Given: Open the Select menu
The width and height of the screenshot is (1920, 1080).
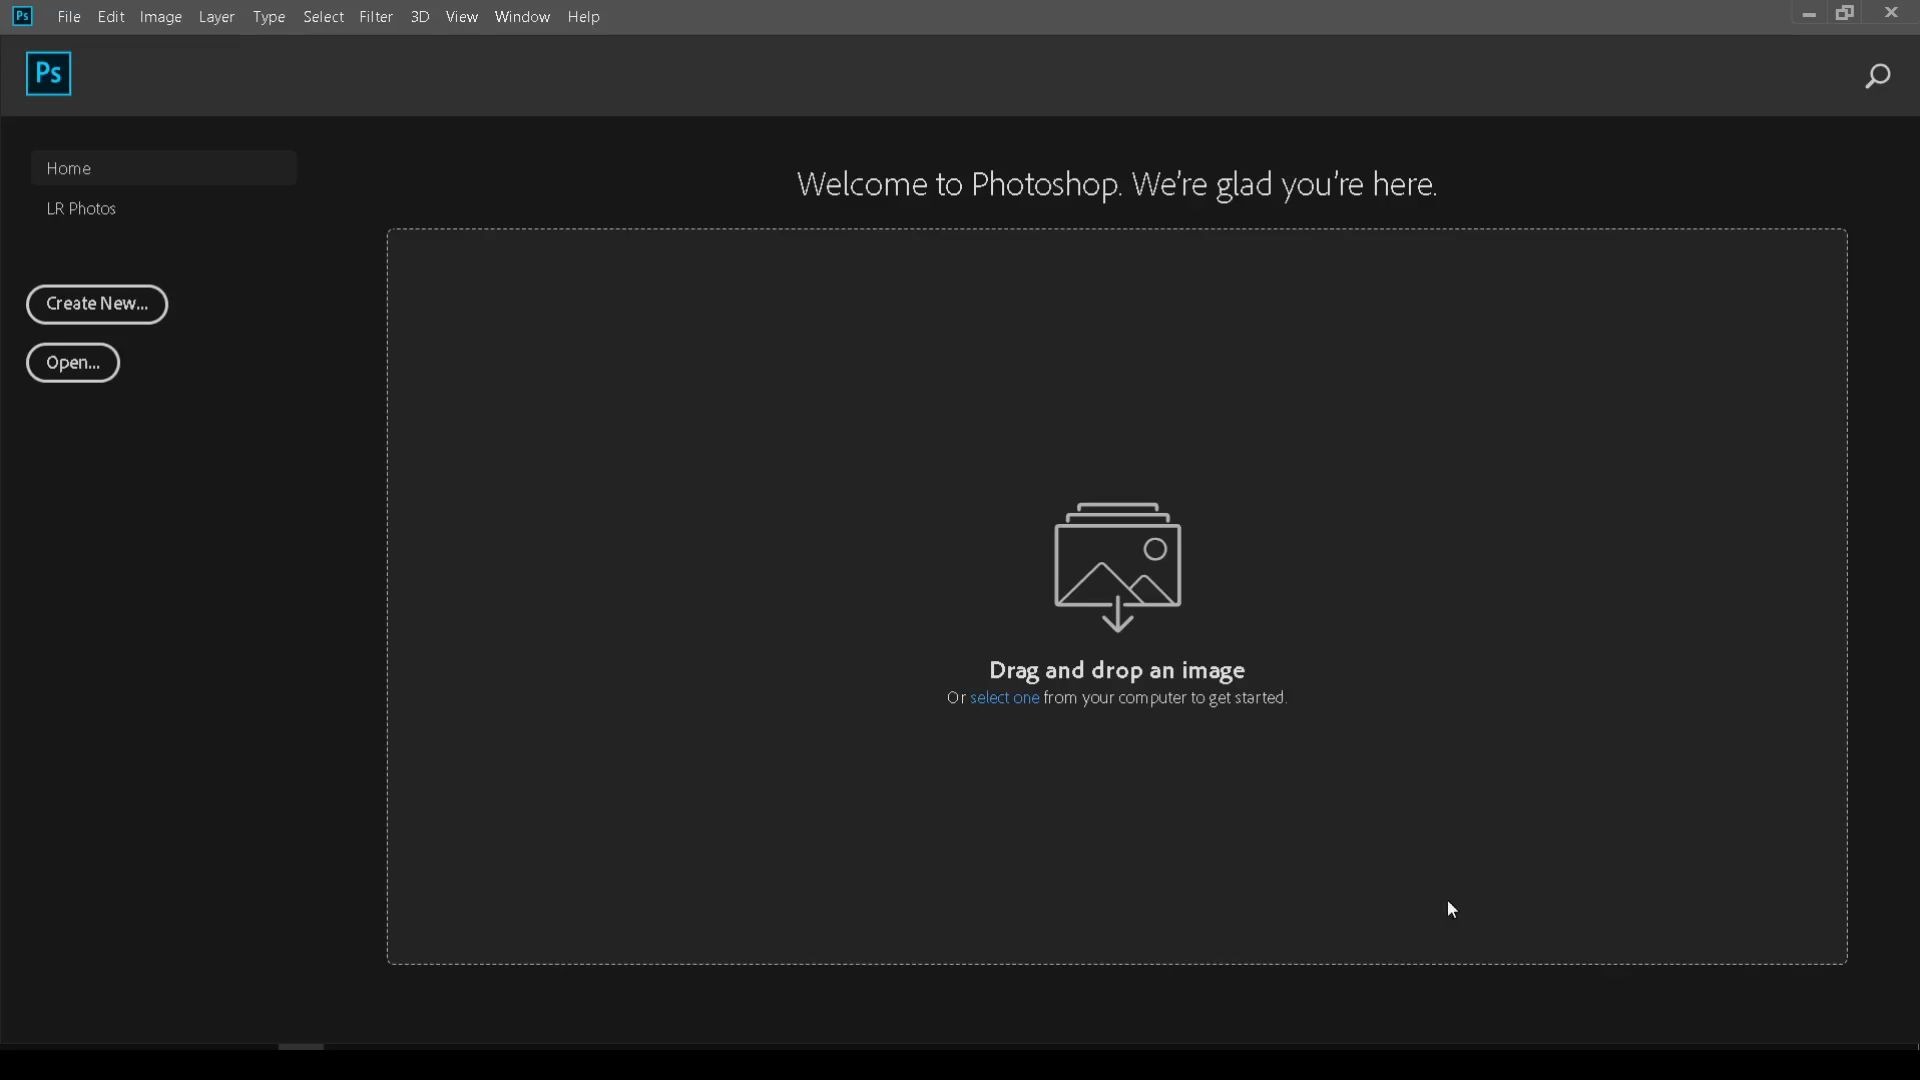Looking at the screenshot, I should 323,17.
